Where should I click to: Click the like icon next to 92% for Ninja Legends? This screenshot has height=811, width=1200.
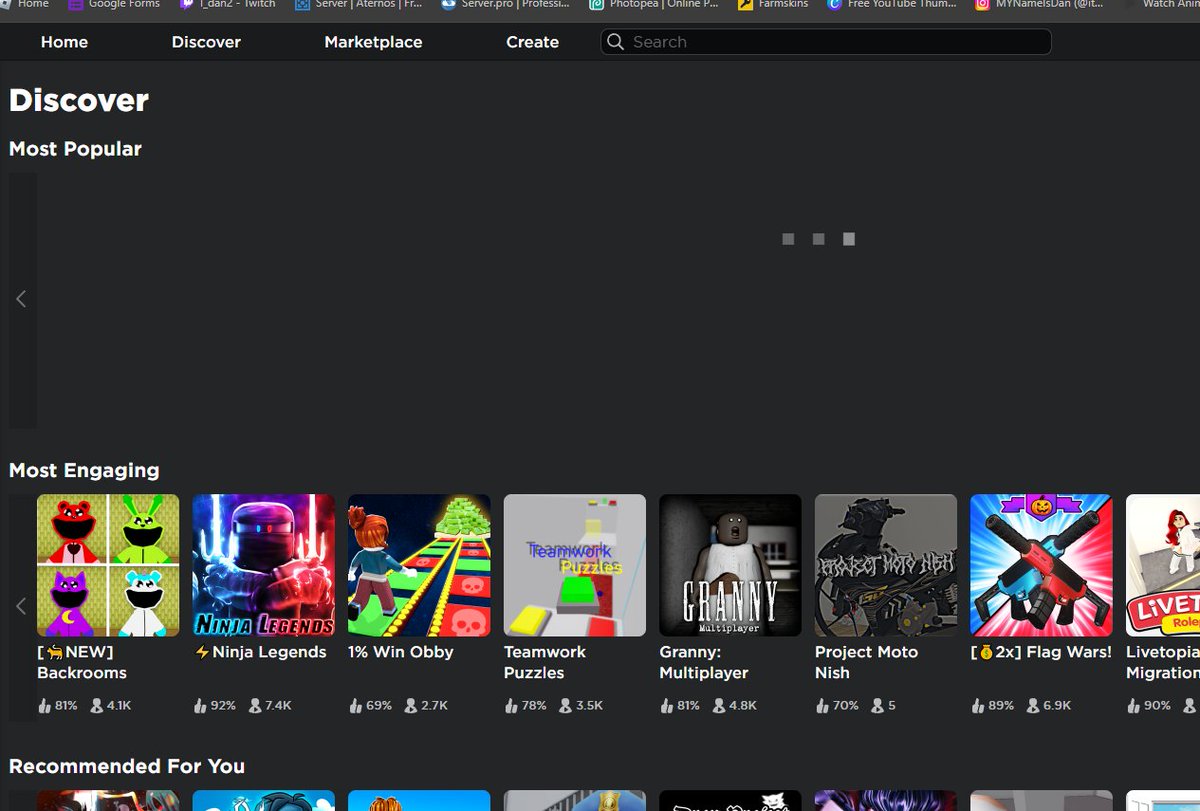coord(200,706)
